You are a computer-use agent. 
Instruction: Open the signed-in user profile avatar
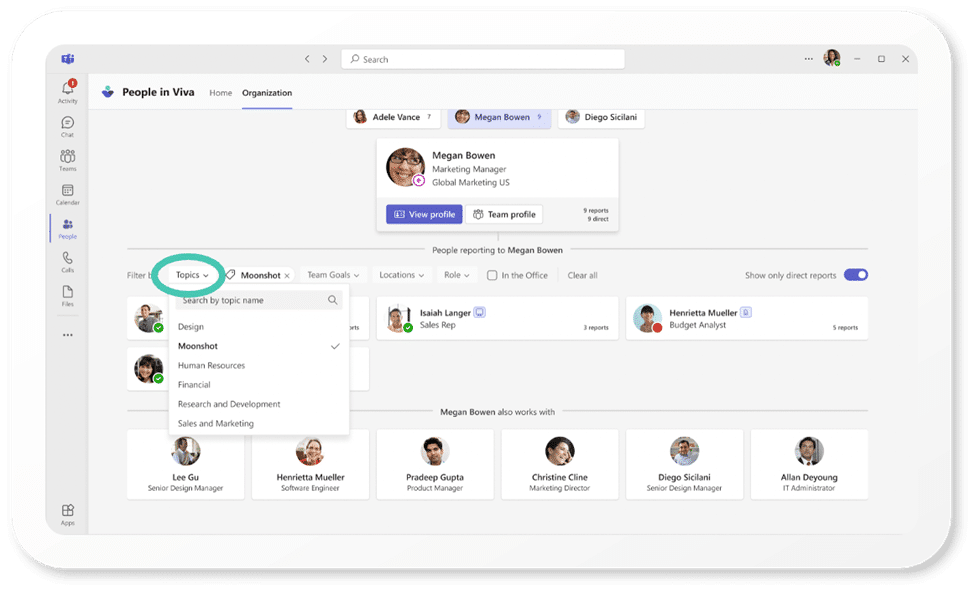coord(832,58)
